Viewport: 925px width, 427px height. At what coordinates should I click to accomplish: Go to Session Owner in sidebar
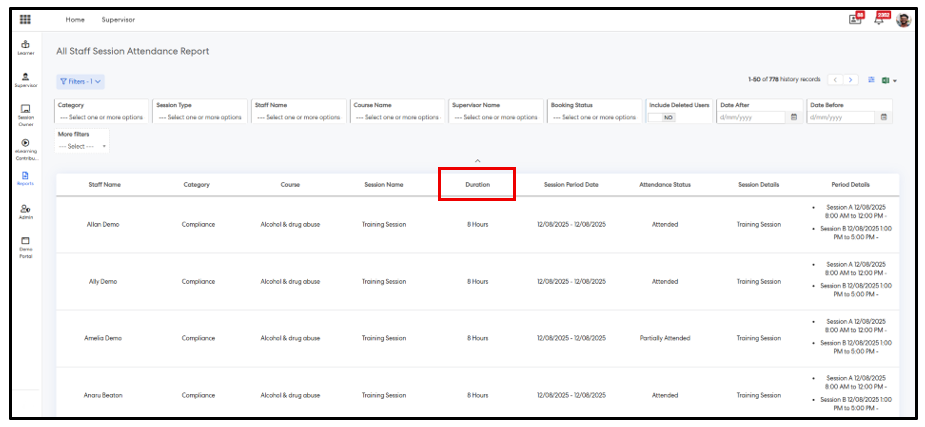coord(25,113)
